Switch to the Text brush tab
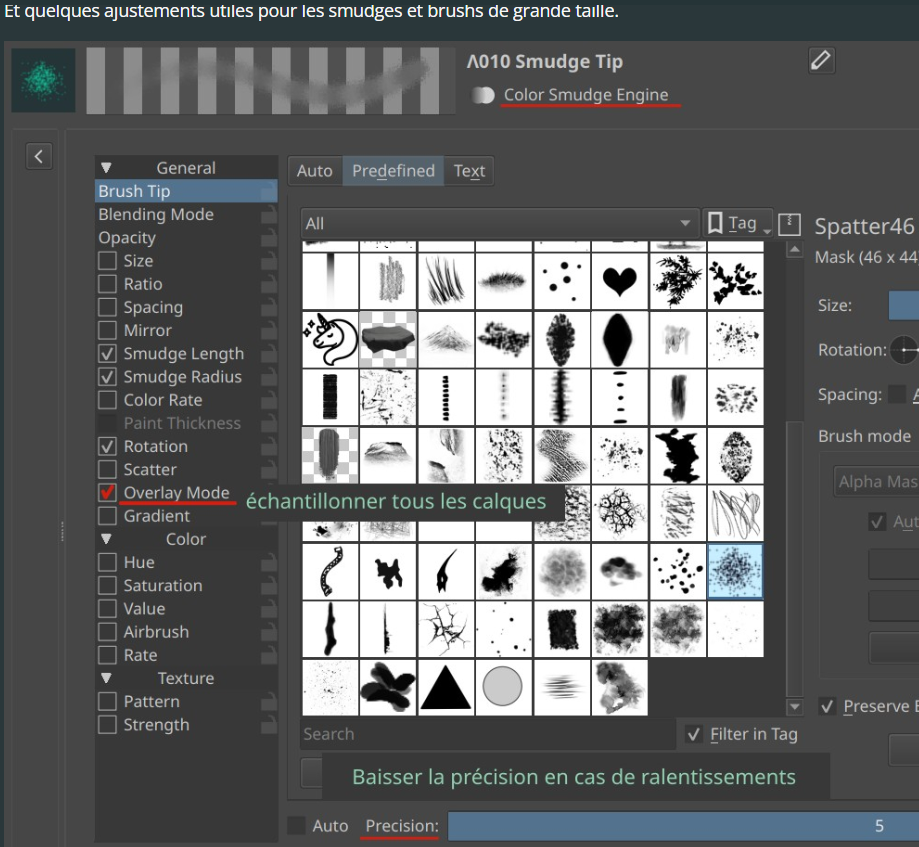 pos(469,171)
